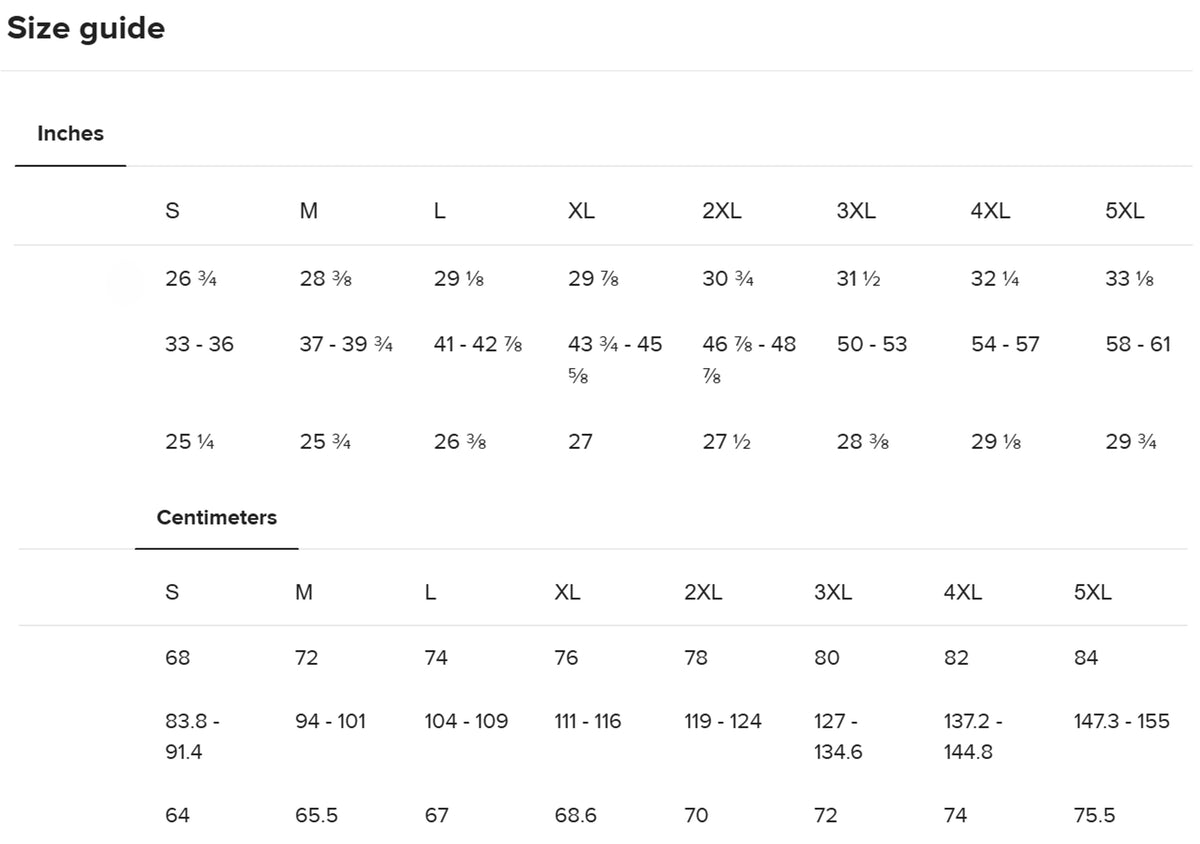Click the 83.8 - 91.4 centimeters cell

point(185,736)
